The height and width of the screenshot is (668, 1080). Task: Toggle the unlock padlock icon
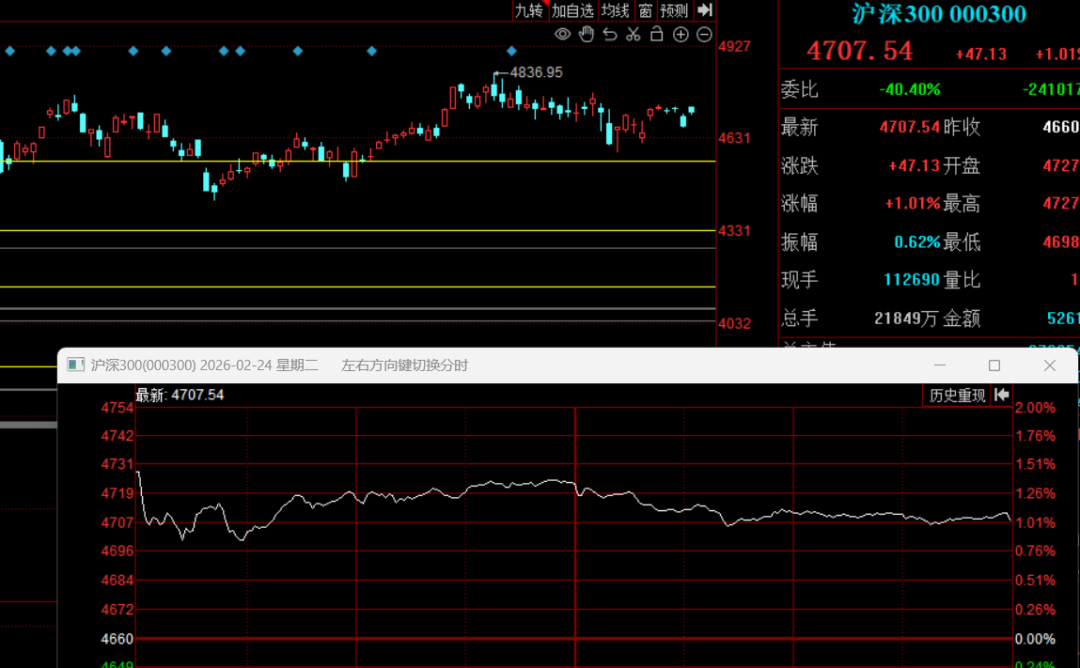point(656,33)
